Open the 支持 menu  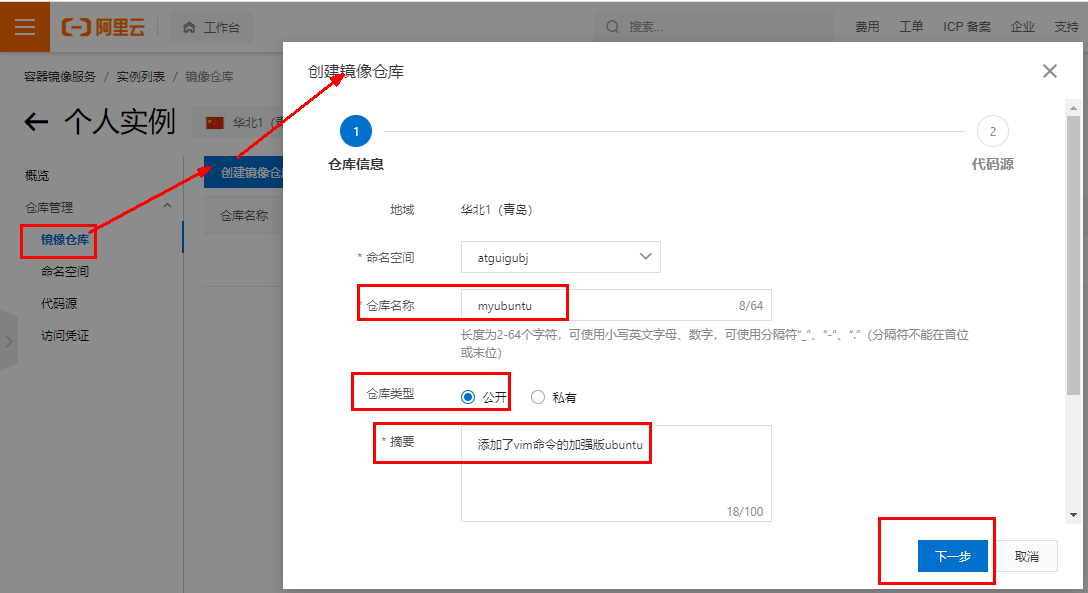(1066, 27)
